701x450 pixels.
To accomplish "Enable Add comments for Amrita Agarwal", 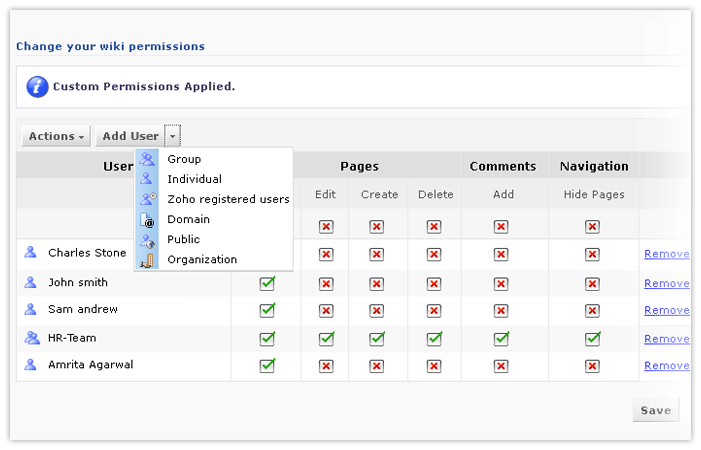I will [501, 366].
